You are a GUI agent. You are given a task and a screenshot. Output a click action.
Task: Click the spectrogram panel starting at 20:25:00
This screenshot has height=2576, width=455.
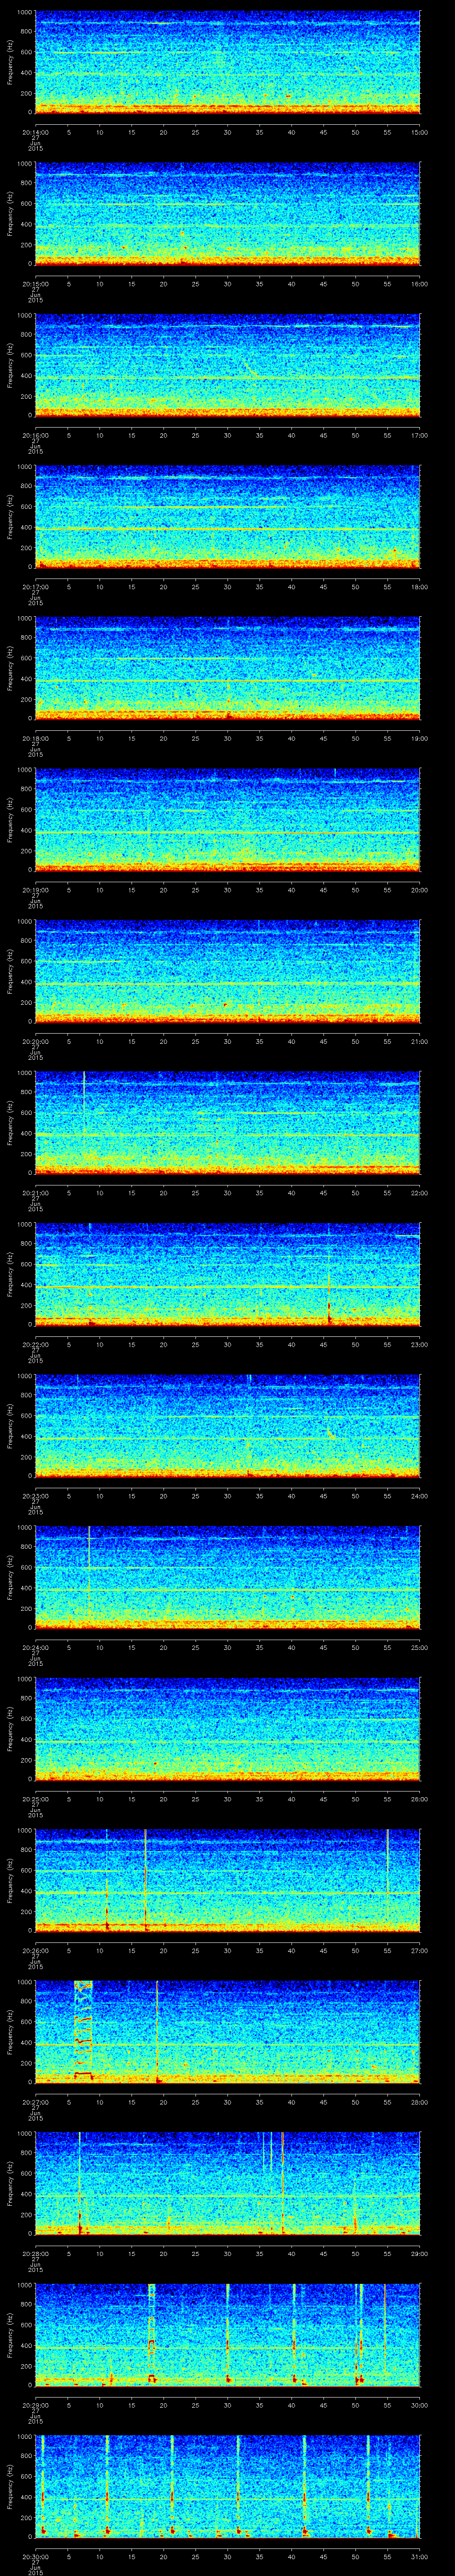tap(228, 1729)
